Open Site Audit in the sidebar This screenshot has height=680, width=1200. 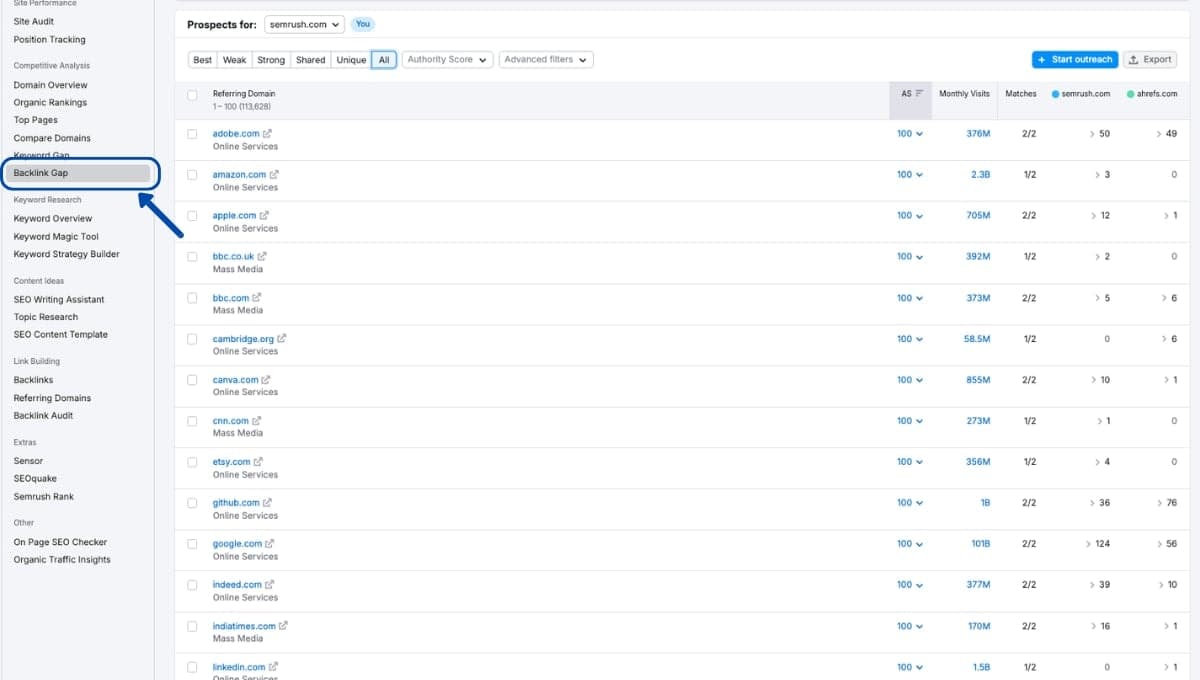tap(34, 21)
